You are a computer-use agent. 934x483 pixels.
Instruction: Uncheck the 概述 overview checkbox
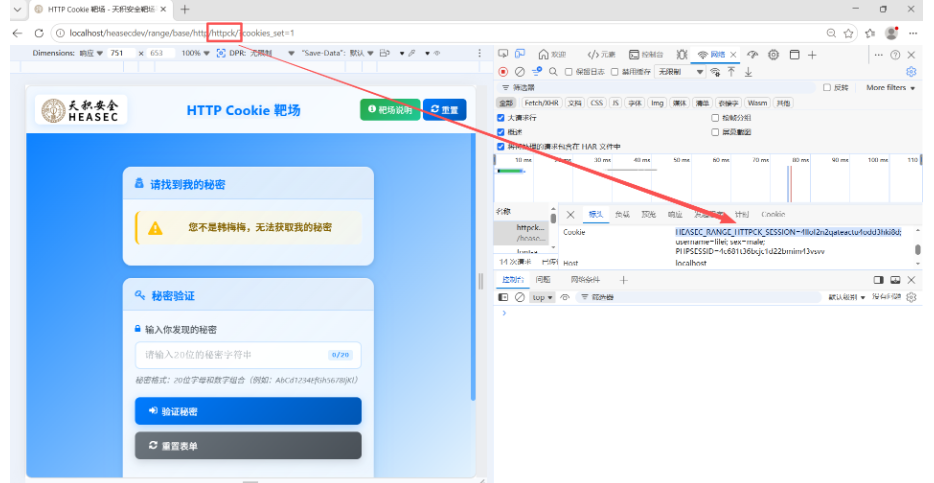point(500,132)
